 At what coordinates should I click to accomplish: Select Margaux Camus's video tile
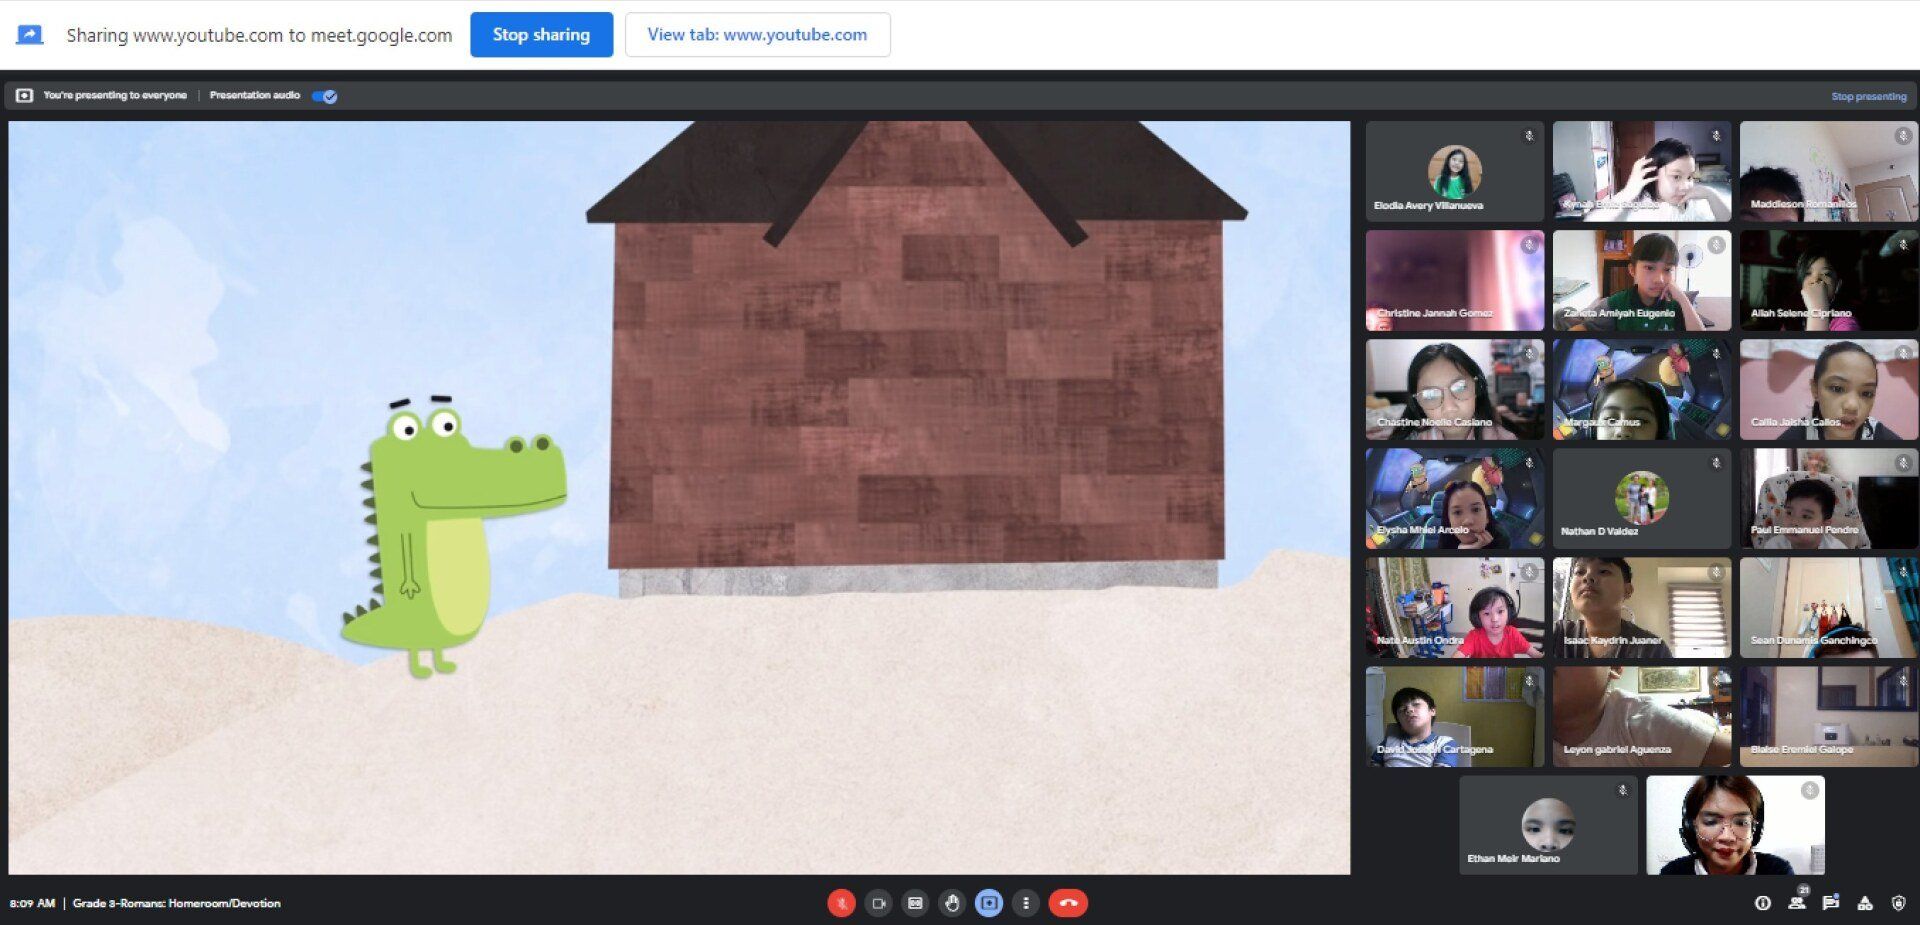[x=1642, y=389]
